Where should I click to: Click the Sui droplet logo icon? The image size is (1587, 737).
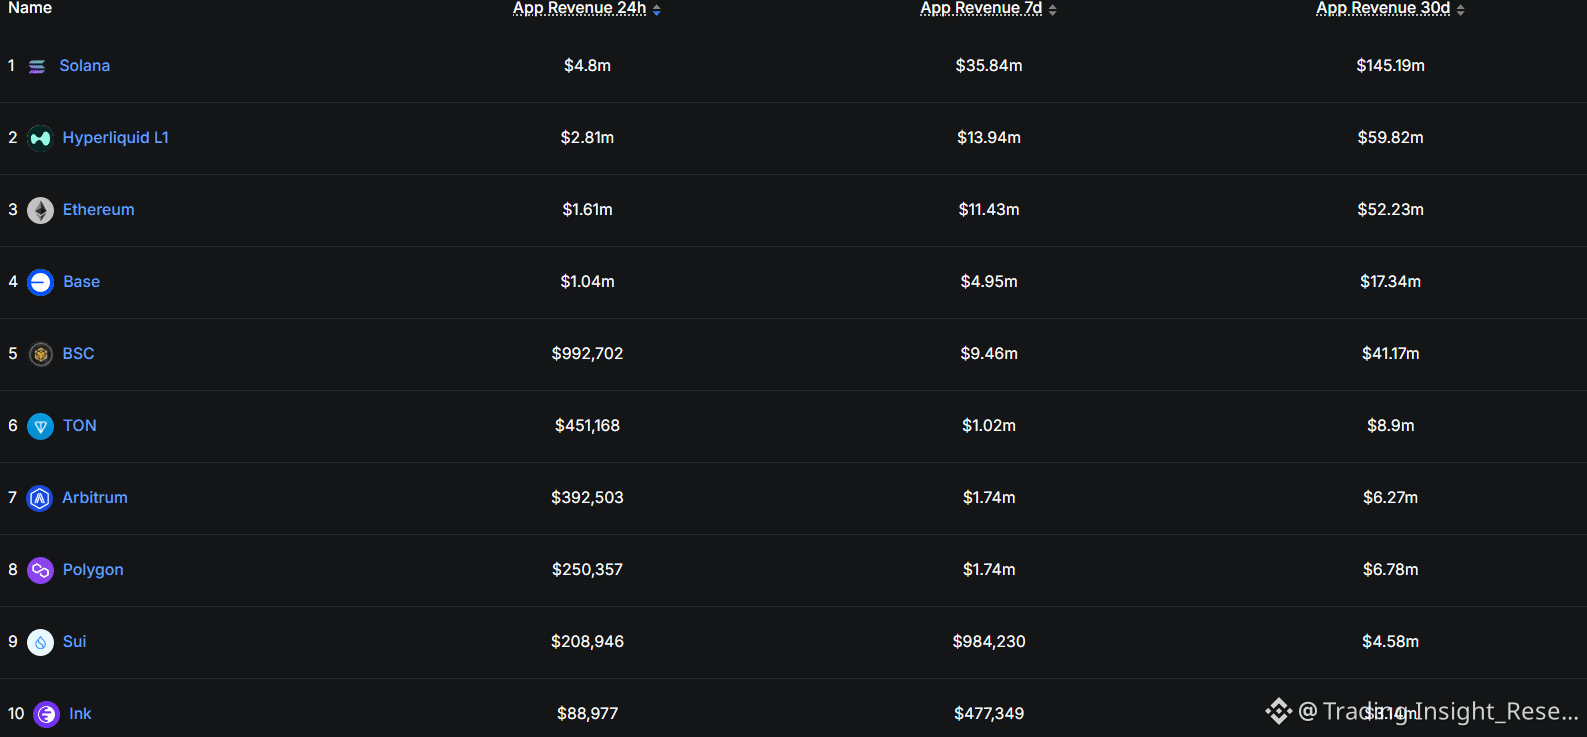coord(40,642)
